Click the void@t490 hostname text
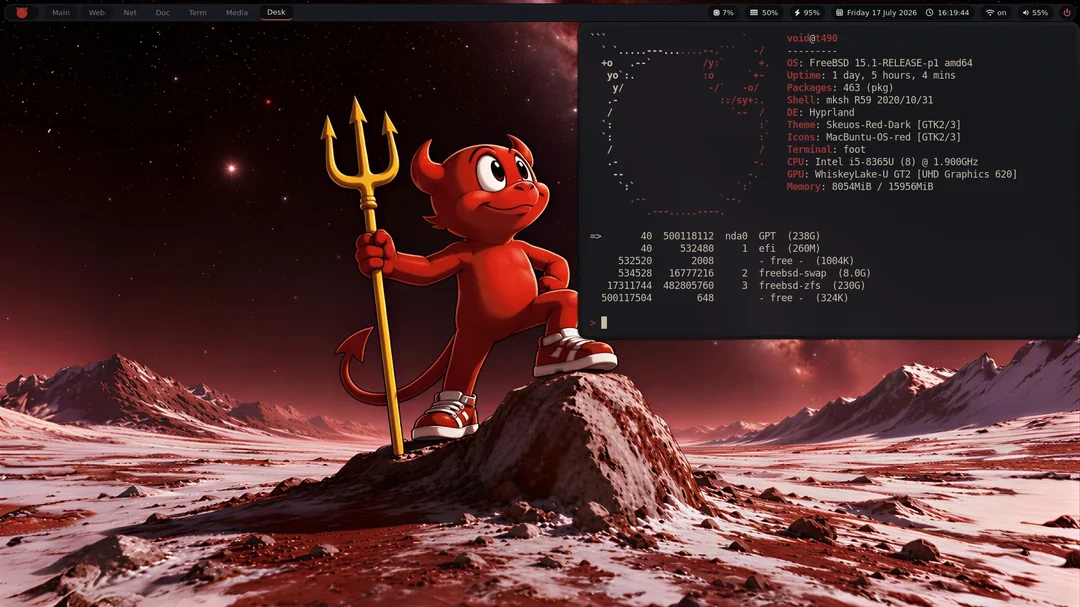The width and height of the screenshot is (1080, 607). tap(812, 38)
